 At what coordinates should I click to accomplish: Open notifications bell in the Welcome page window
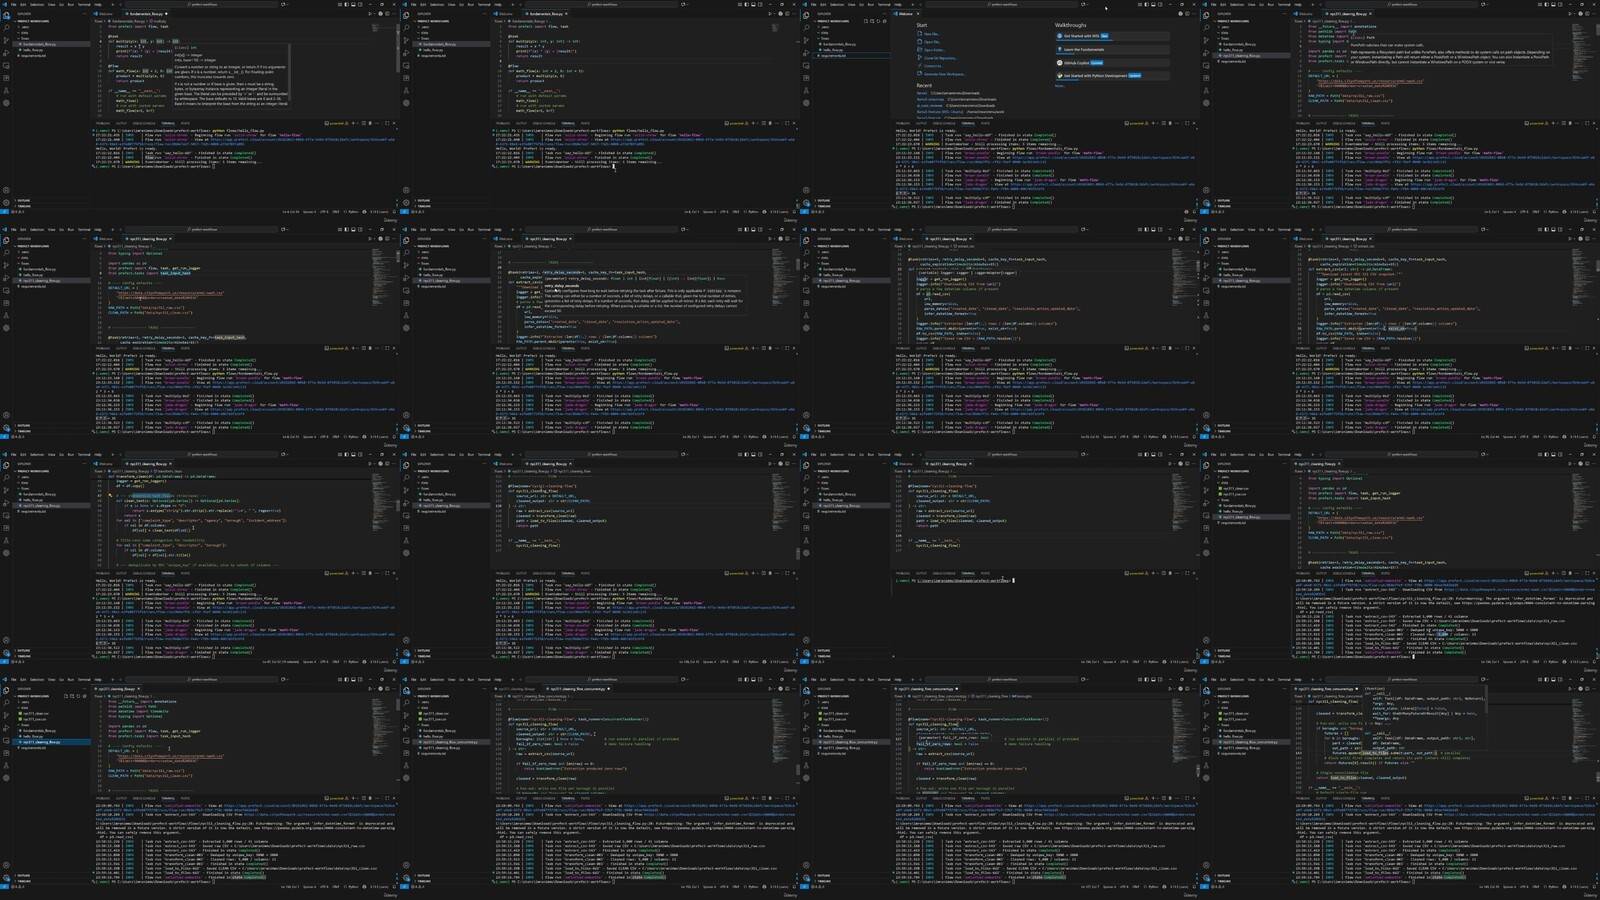1194,212
